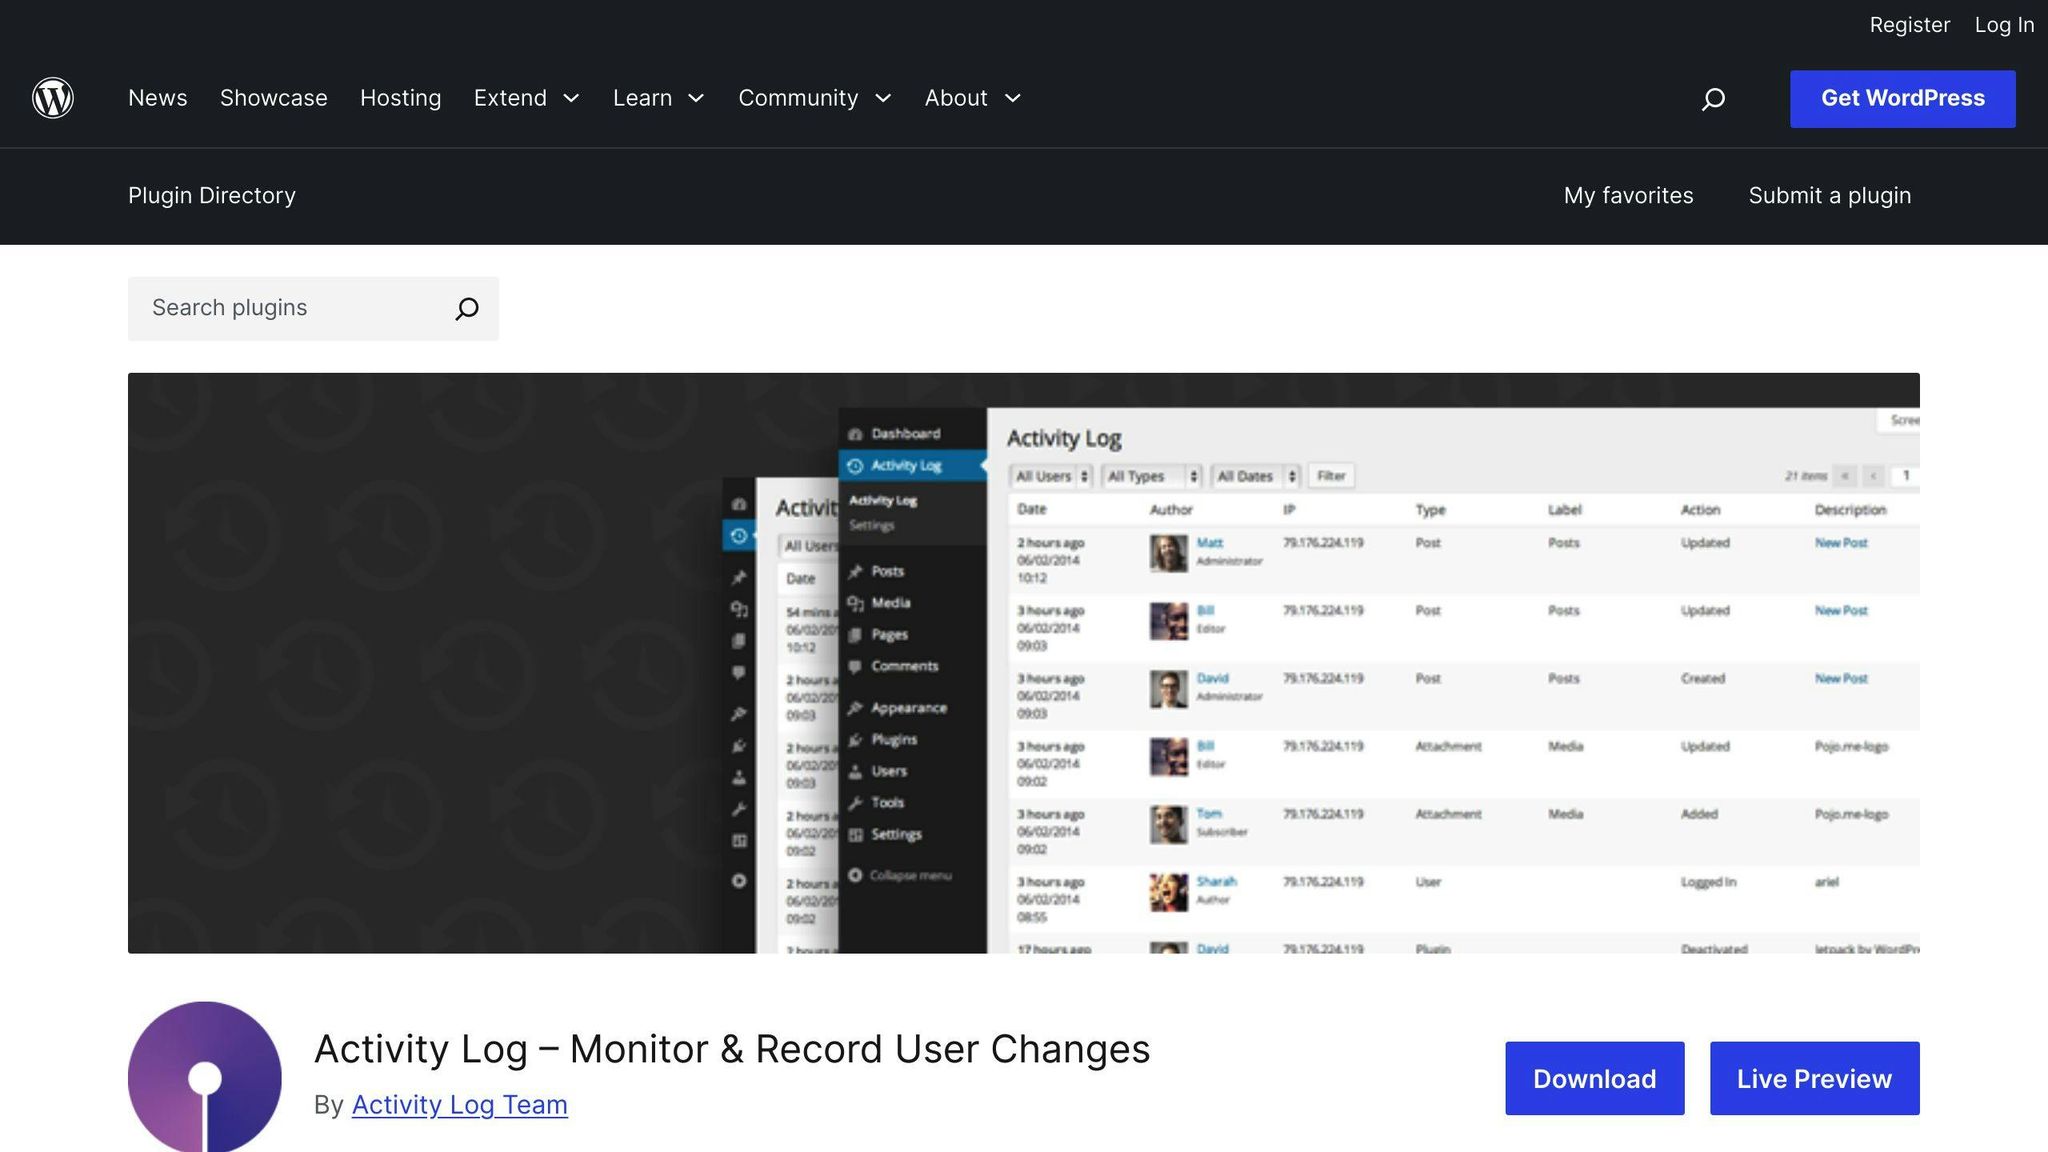Open the Plugin Directory link
This screenshot has height=1152, width=2048.
(212, 196)
